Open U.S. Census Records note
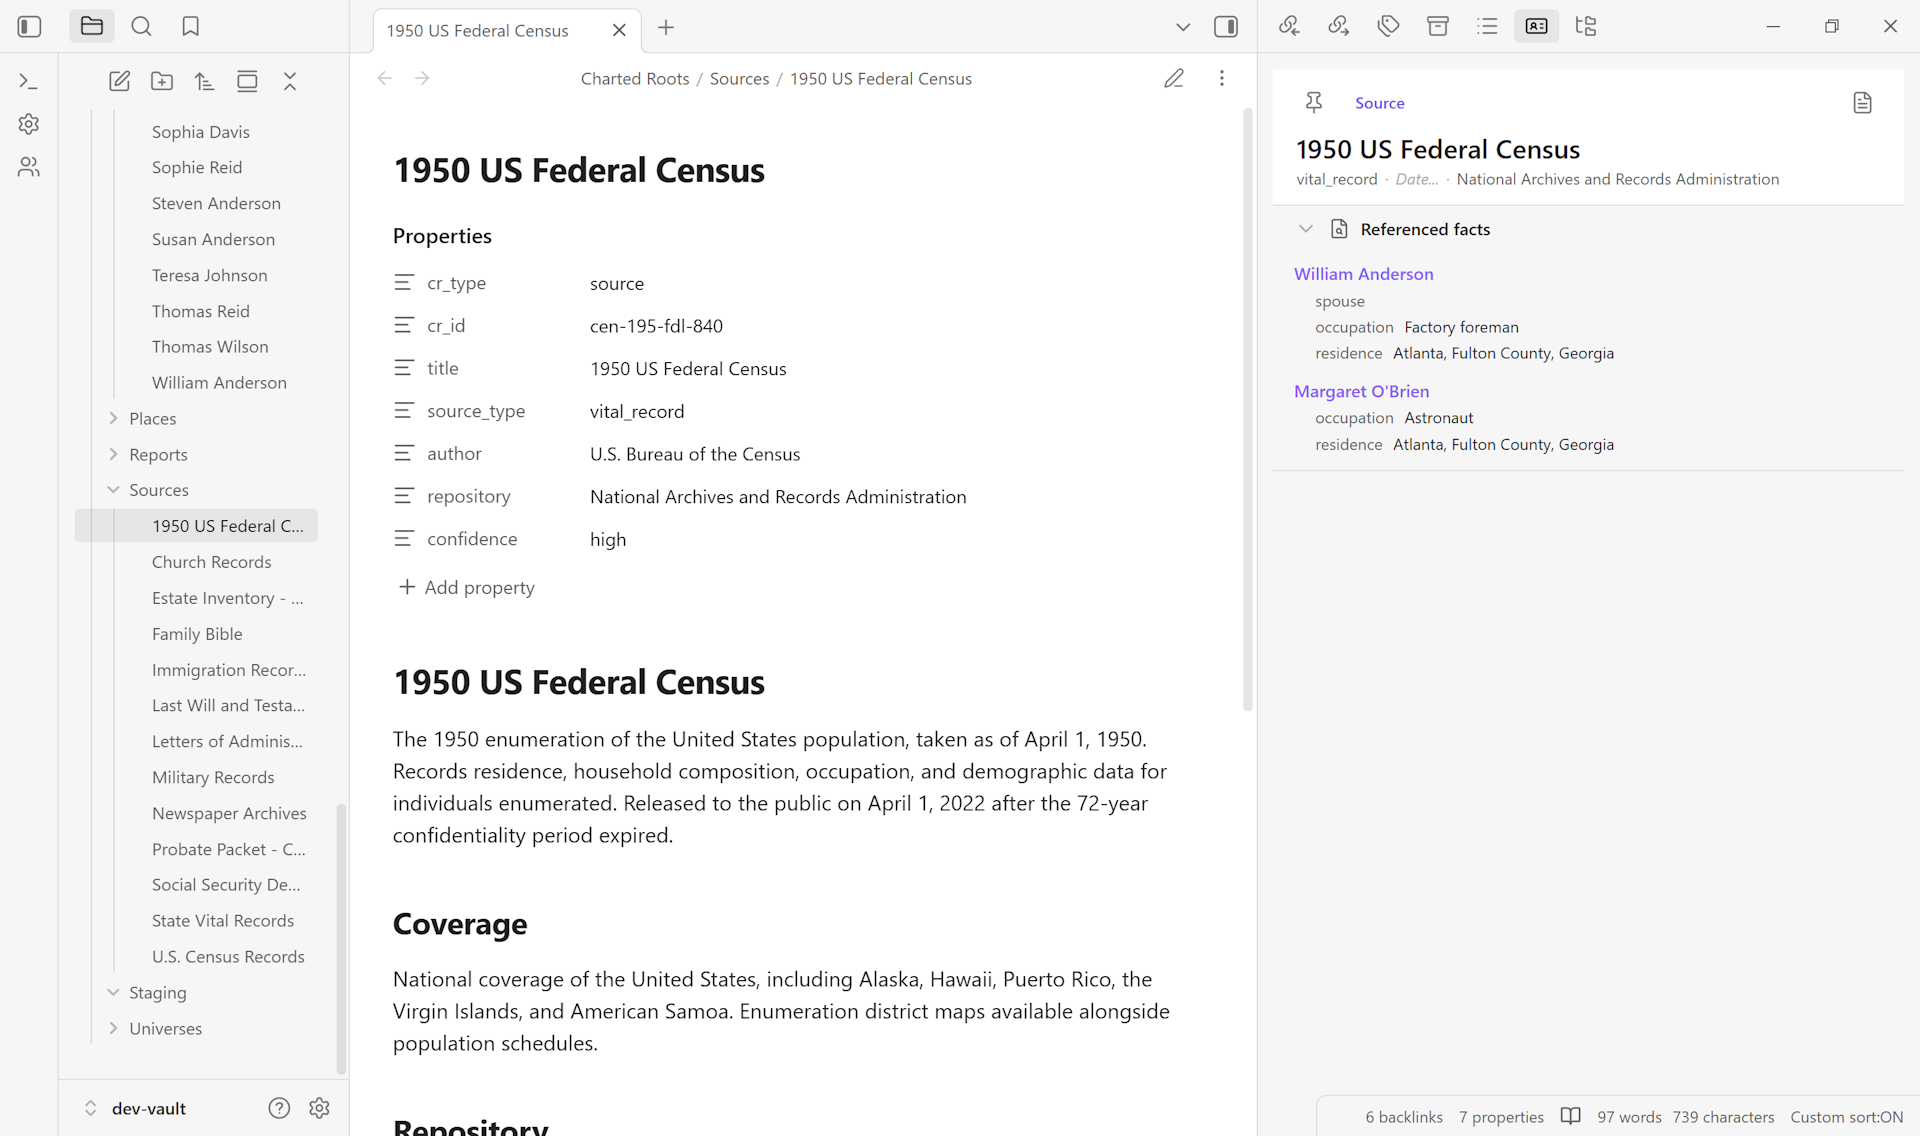This screenshot has height=1136, width=1920. [x=228, y=956]
